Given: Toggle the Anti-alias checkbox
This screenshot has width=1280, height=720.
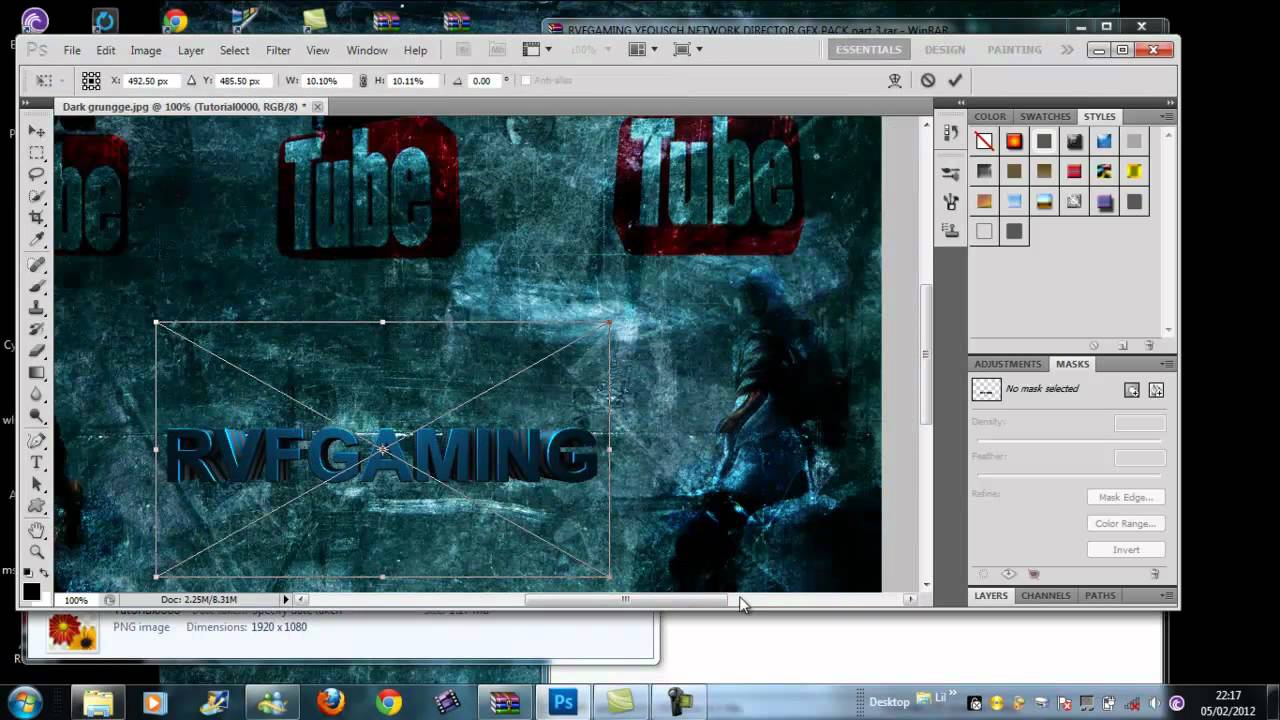Looking at the screenshot, I should click(526, 81).
